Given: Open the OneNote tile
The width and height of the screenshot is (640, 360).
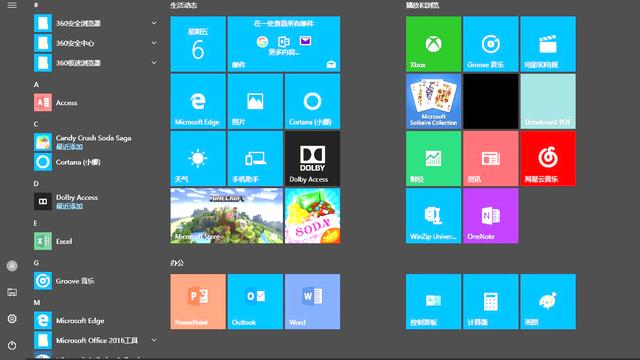Looking at the screenshot, I should pos(491,216).
